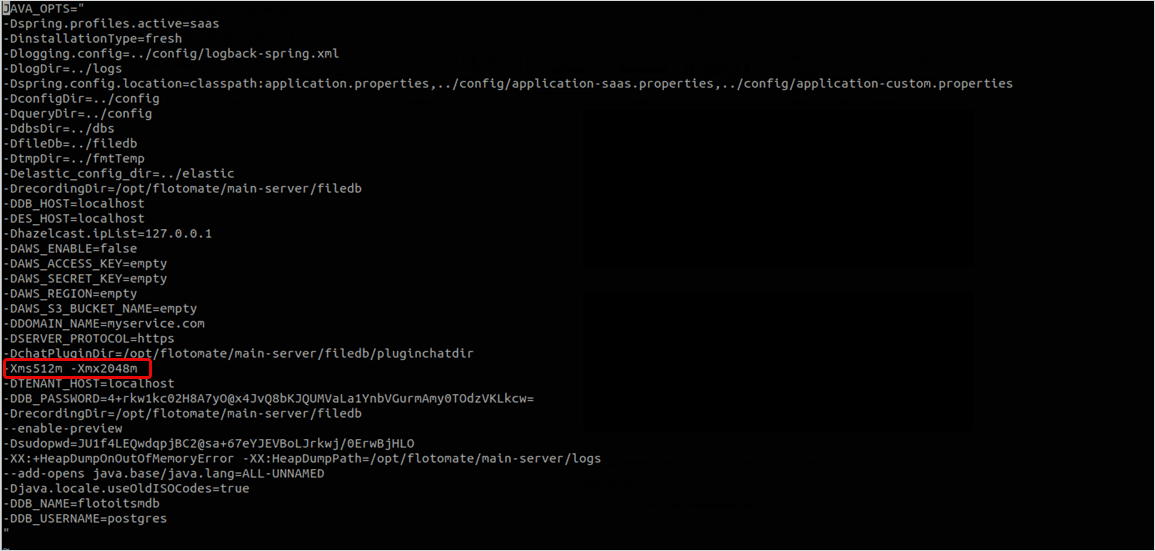This screenshot has height=551, width=1155.
Task: Click the -Dspring.profiles.active=saas line
Action: click(111, 23)
